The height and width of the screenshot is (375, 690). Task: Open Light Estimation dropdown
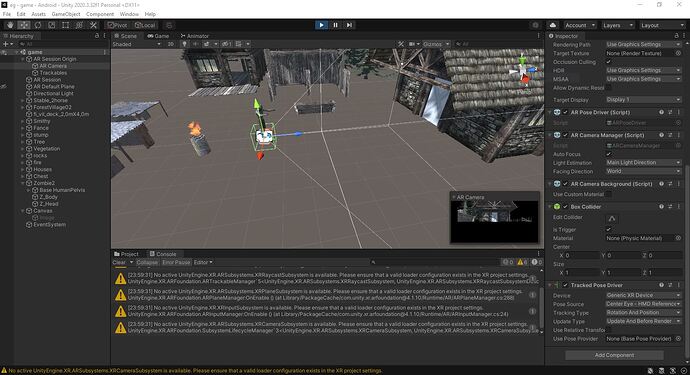click(x=643, y=163)
